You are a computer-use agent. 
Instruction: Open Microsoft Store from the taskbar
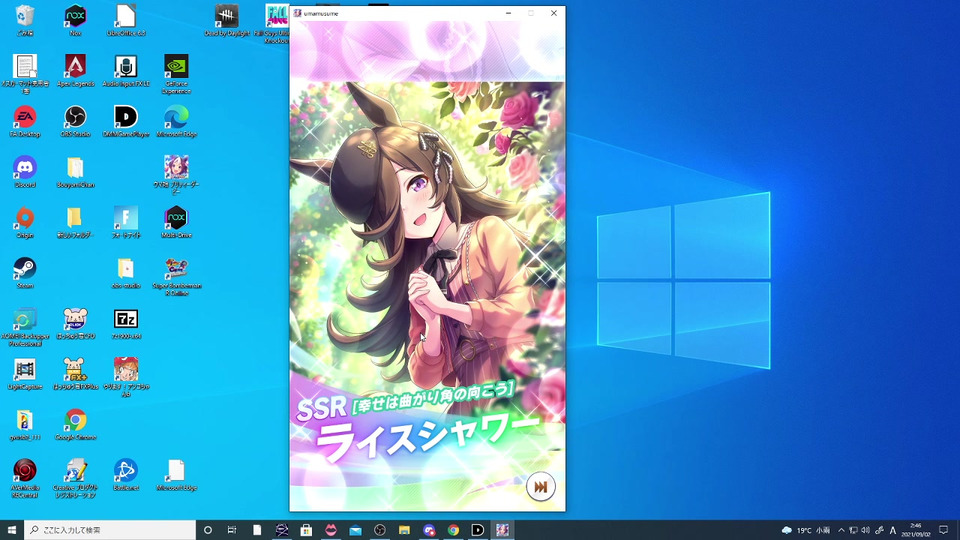click(x=306, y=530)
